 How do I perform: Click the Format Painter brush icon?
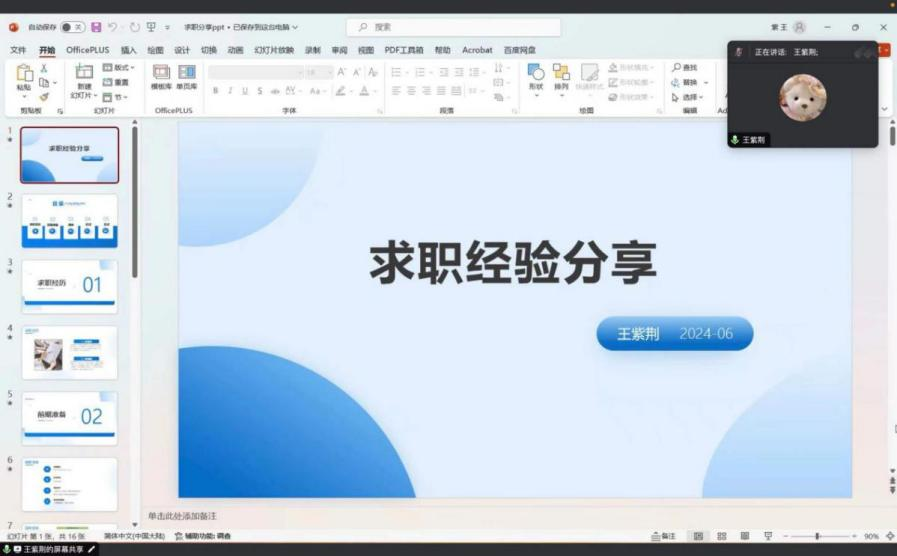point(44,97)
